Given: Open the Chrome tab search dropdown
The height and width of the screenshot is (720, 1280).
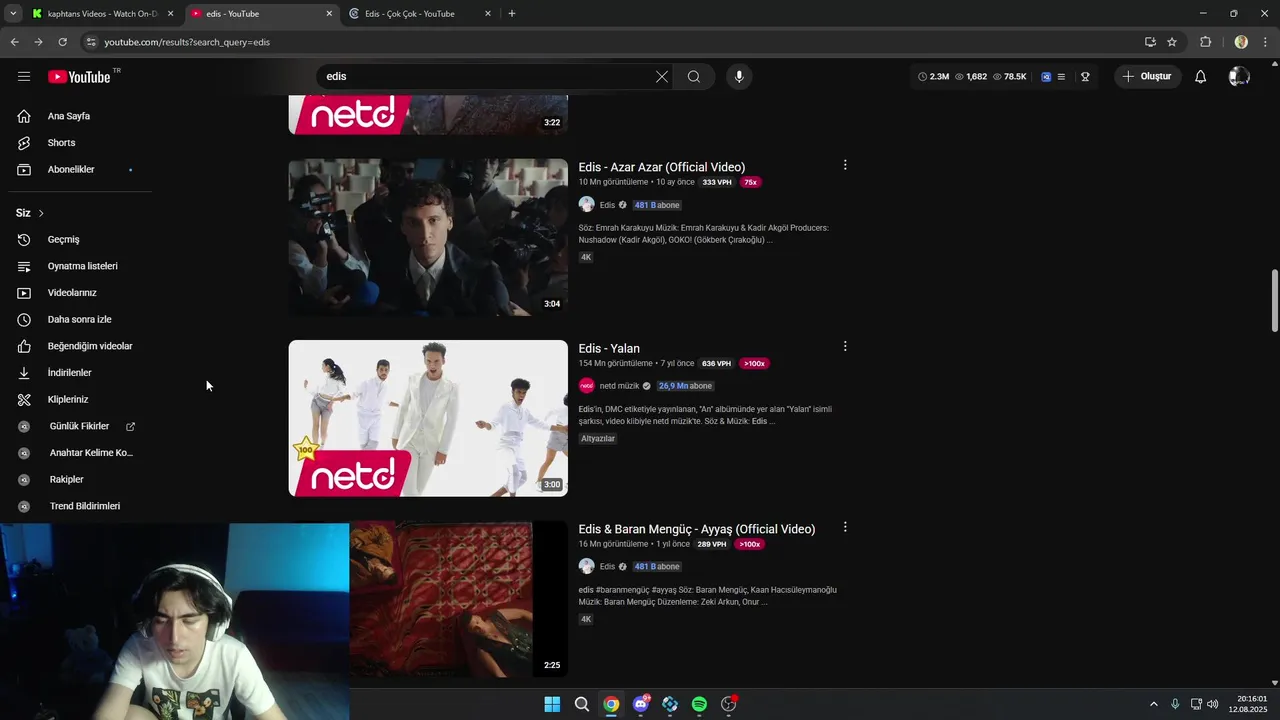Looking at the screenshot, I should [13, 13].
